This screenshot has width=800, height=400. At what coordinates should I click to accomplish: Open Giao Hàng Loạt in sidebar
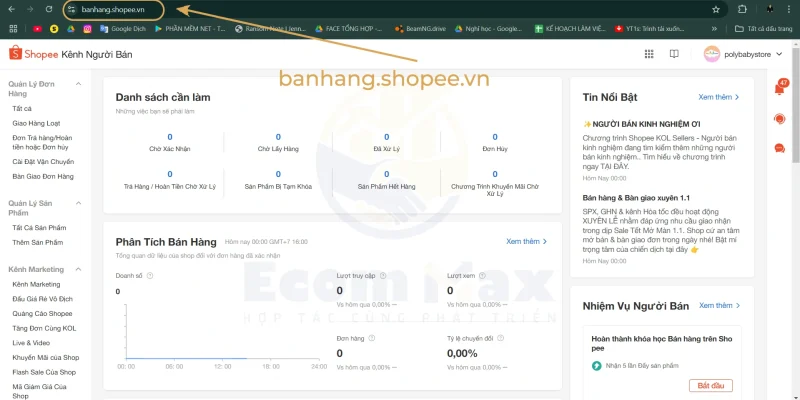coord(36,123)
